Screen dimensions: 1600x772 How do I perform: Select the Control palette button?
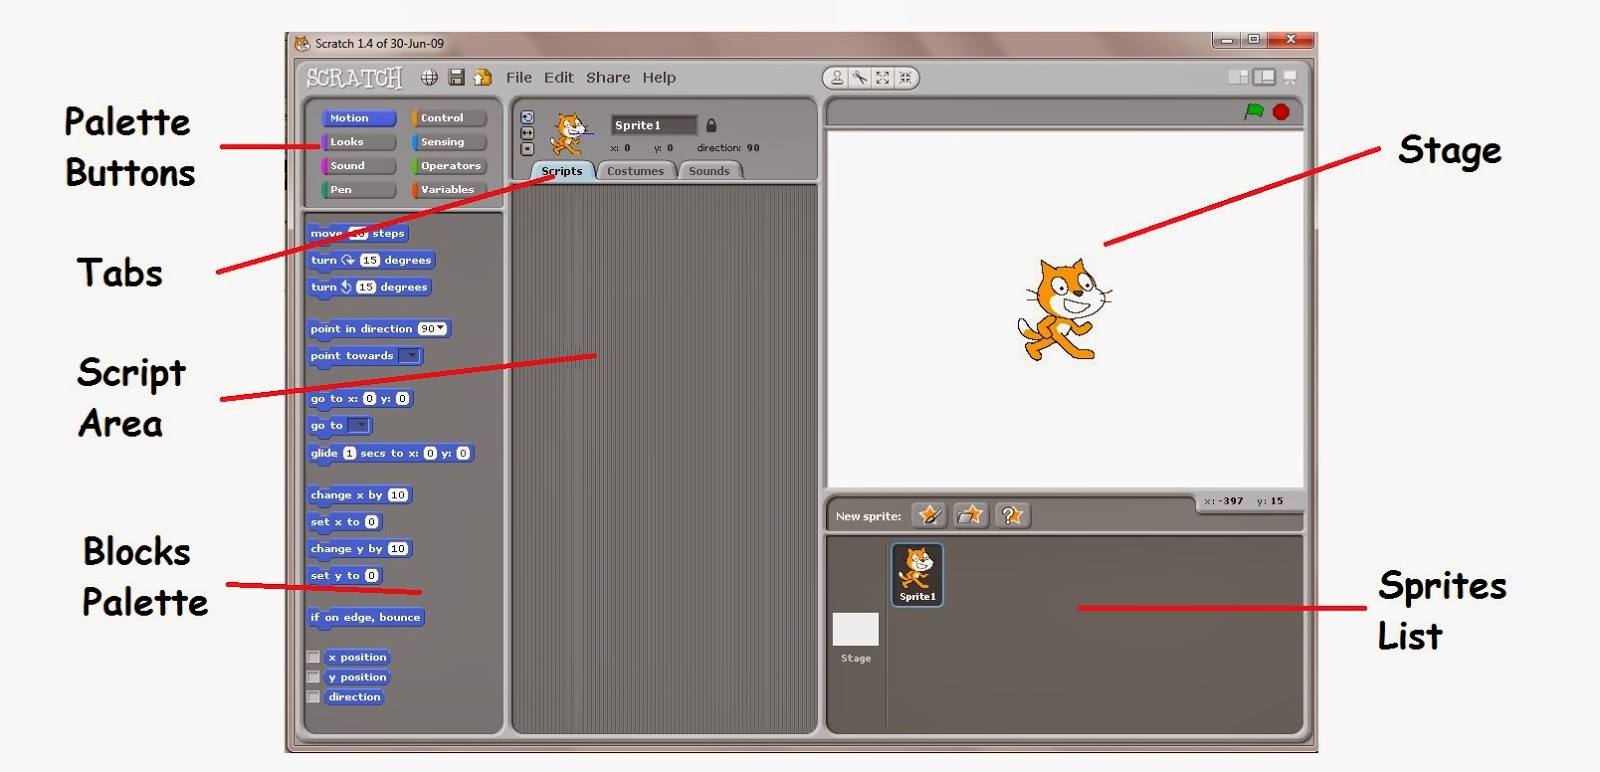(449, 118)
